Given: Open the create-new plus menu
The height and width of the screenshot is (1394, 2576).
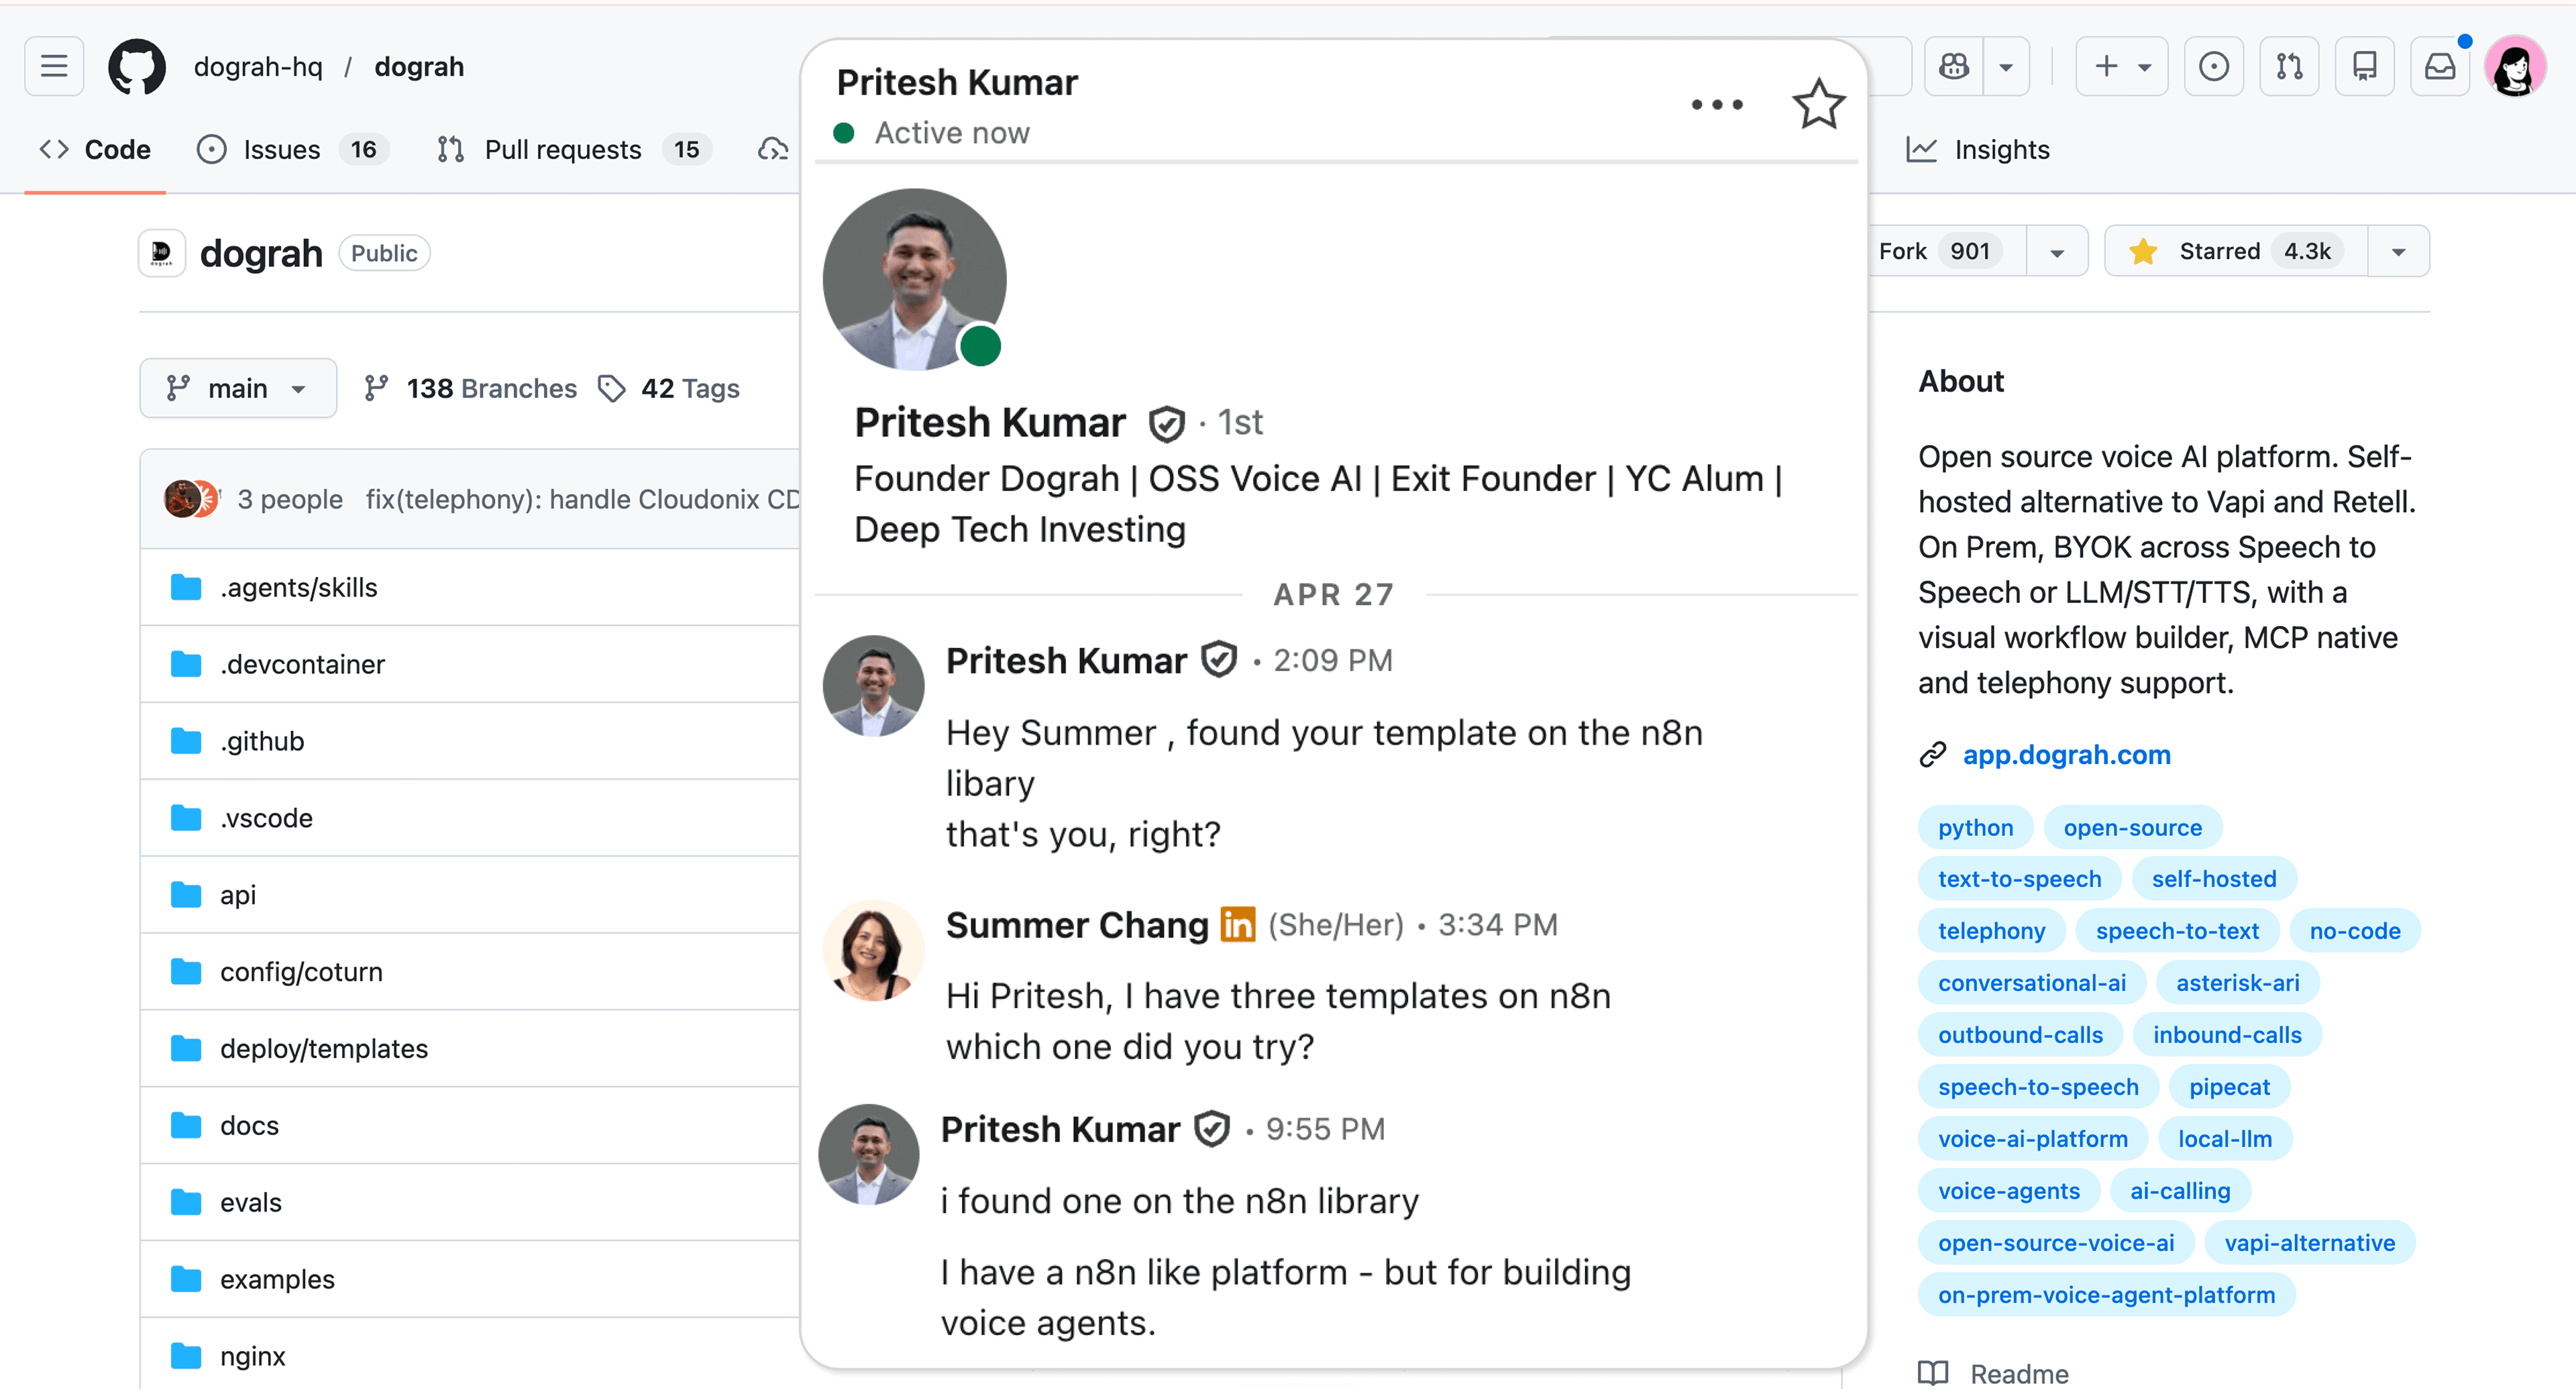Looking at the screenshot, I should click(x=2122, y=66).
